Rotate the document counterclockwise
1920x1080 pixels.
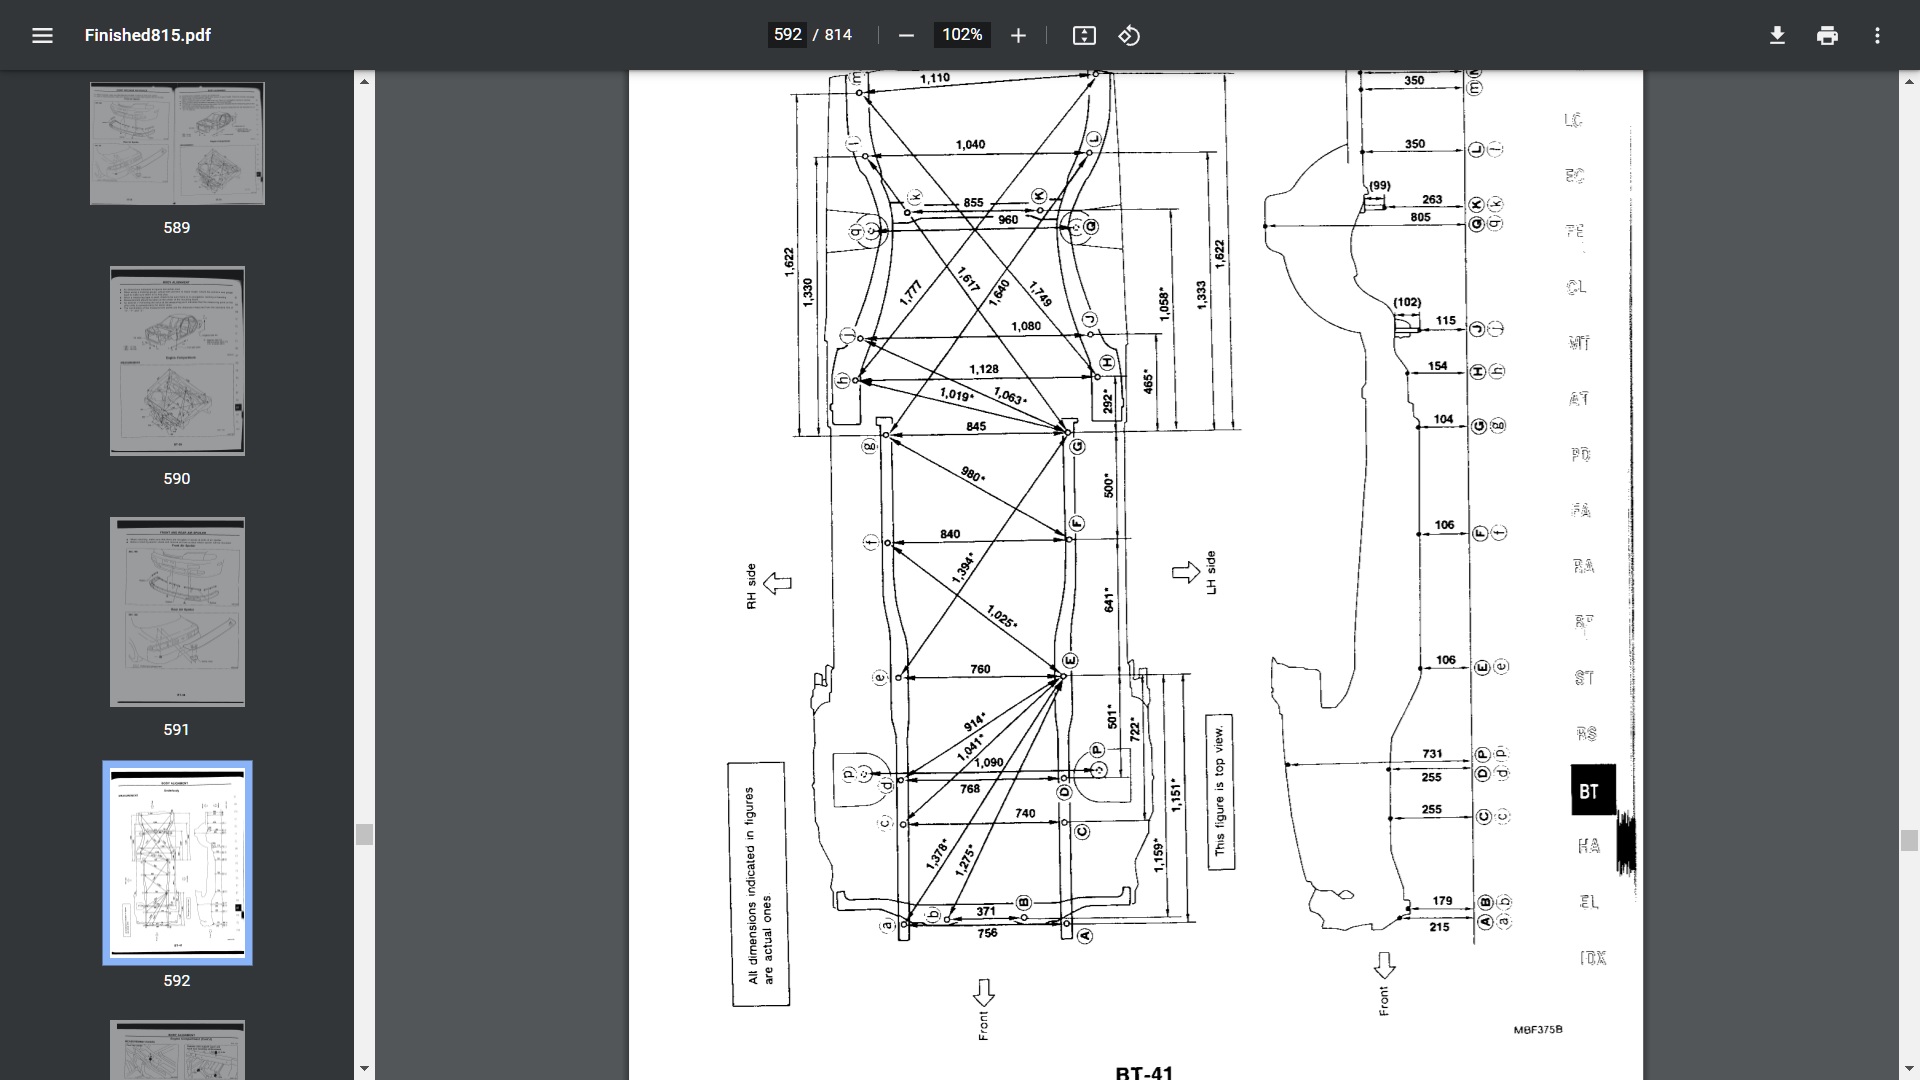click(x=1129, y=35)
